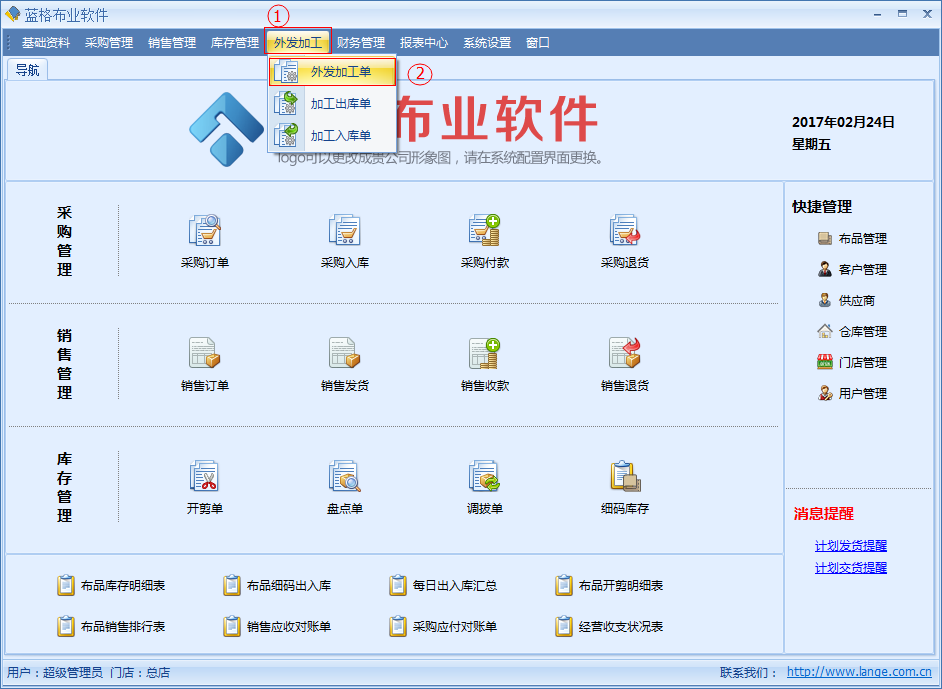Open 布品销售排行表 report clipboard icon
Image resolution: width=942 pixels, height=689 pixels.
click(x=65, y=627)
